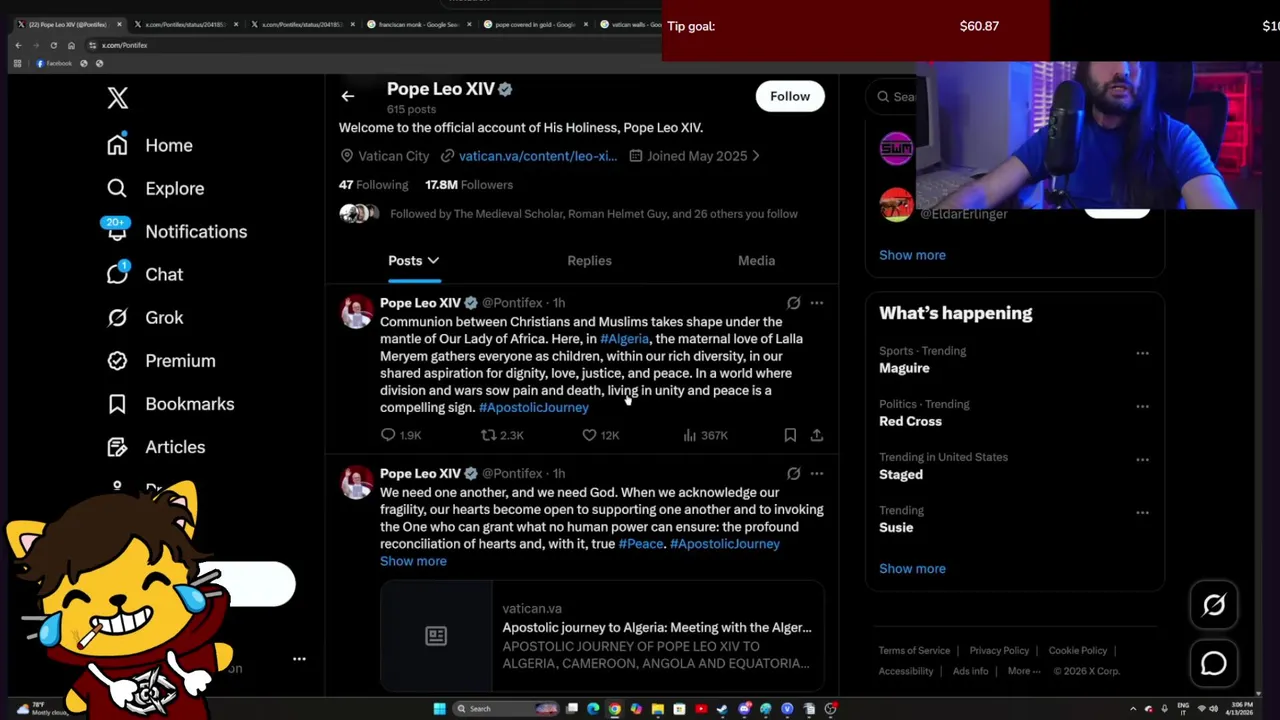Click the Grok icon on 'We need one another' post
The height and width of the screenshot is (720, 1280).
[x=793, y=474]
